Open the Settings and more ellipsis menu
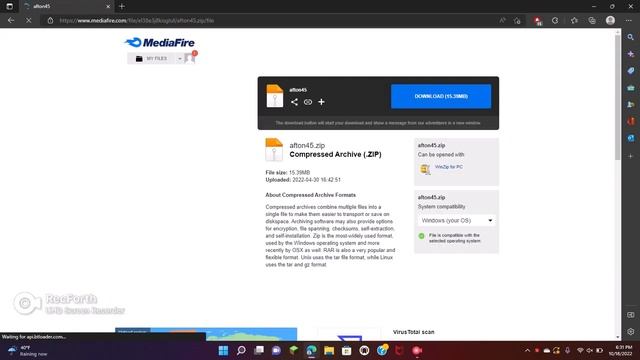Image resolution: width=640 pixels, height=360 pixels. pyautogui.click(x=628, y=20)
